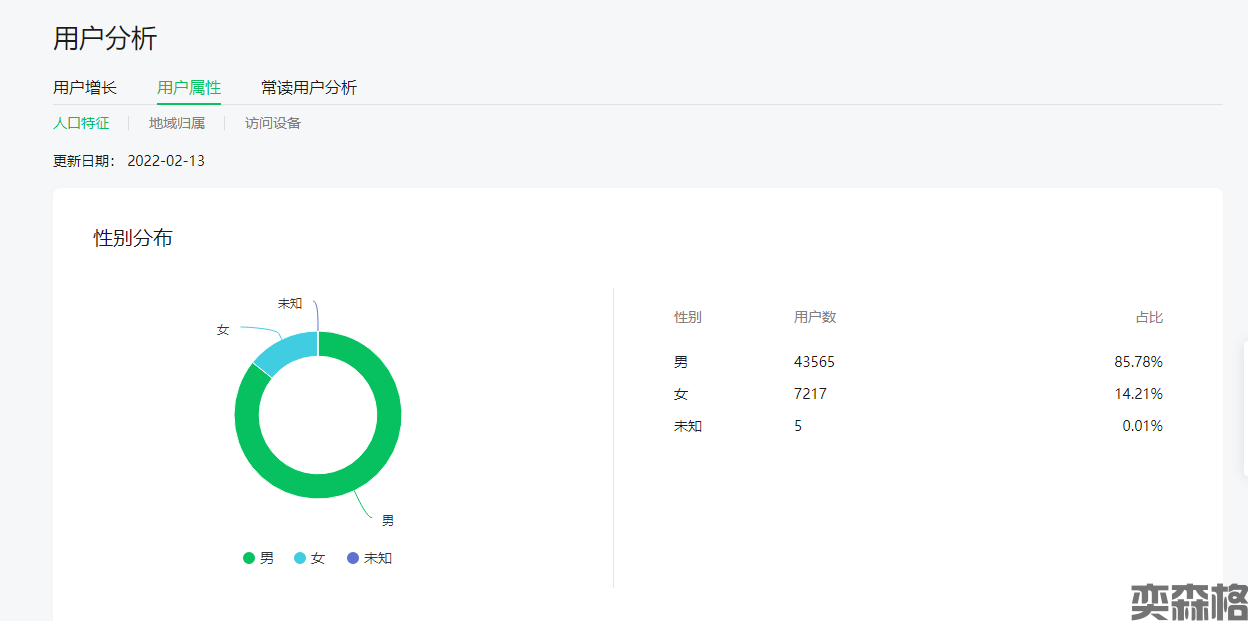Select the 43565 user count cell
Viewport: 1248px width, 621px height.
(814, 362)
